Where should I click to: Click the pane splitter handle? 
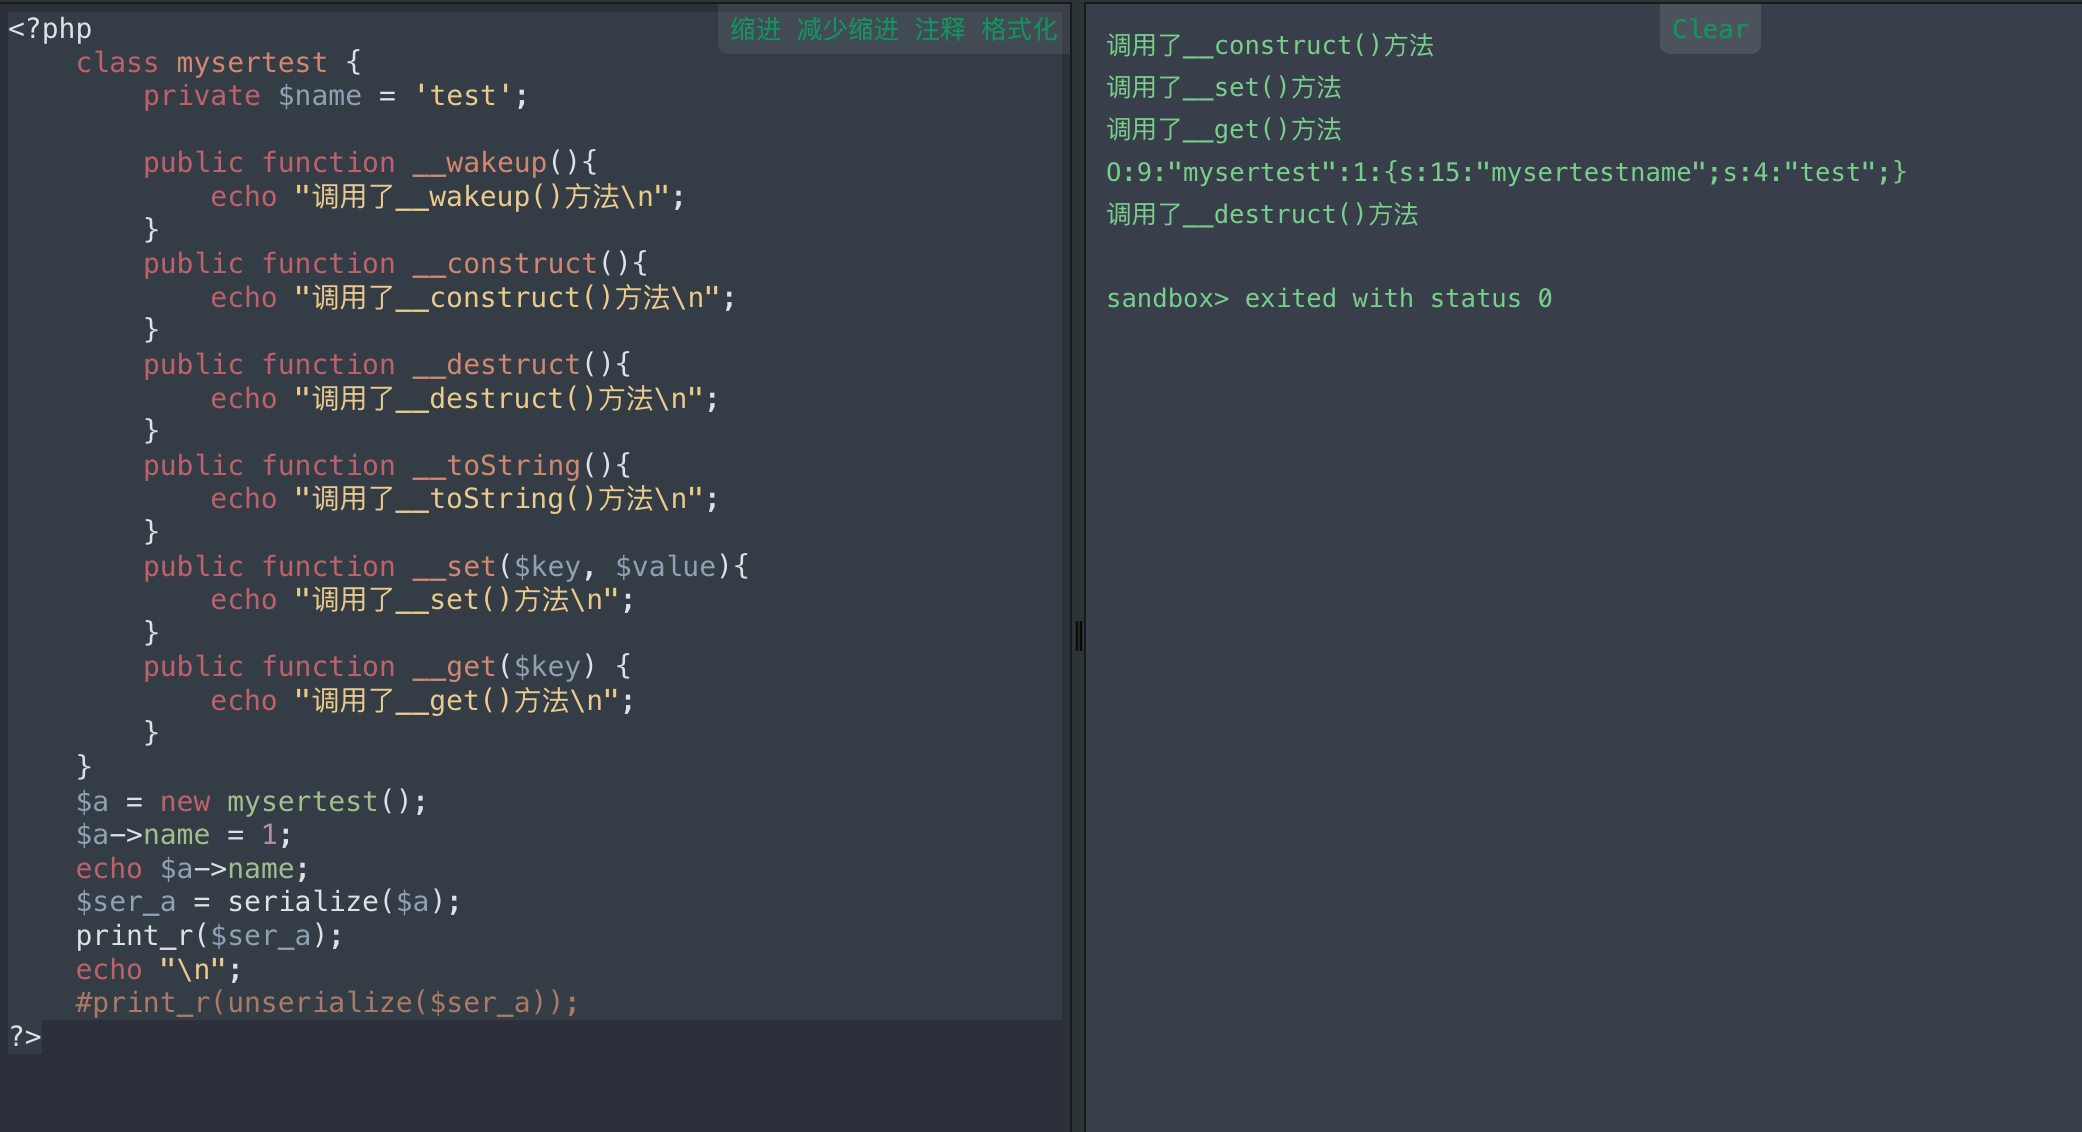(1078, 635)
